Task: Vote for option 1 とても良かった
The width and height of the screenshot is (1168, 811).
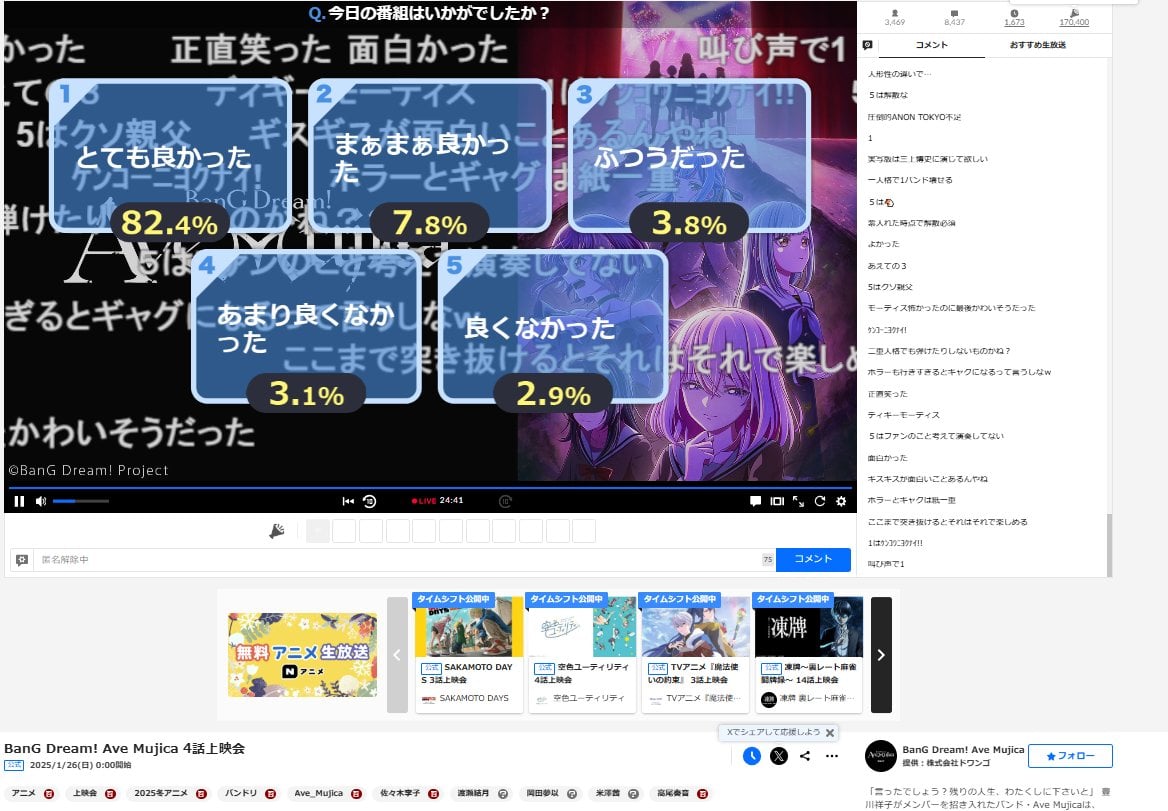Action: click(171, 156)
